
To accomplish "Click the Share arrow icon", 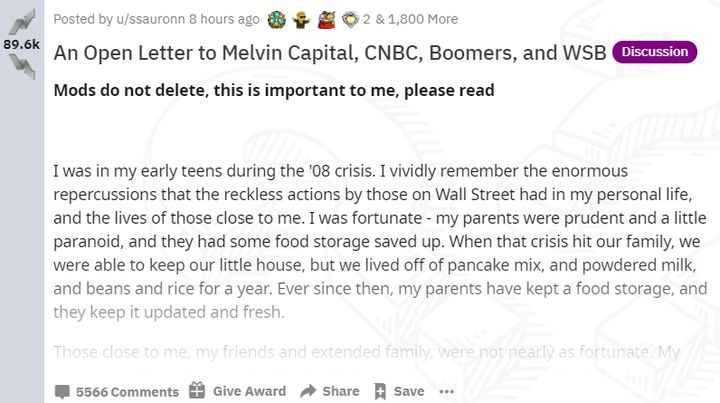I will tap(308, 391).
